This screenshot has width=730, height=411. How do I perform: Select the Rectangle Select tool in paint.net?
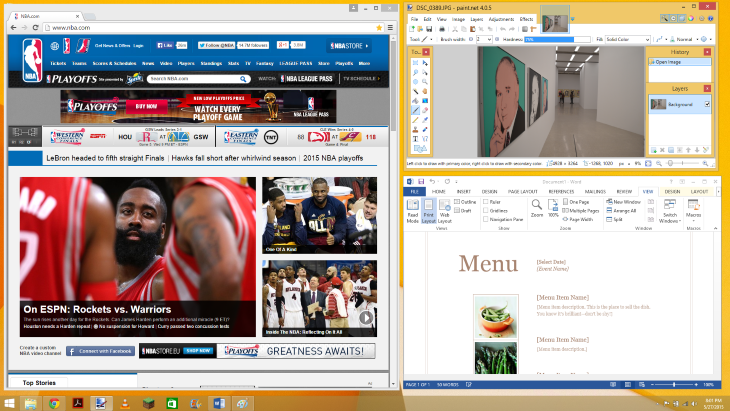pos(415,63)
